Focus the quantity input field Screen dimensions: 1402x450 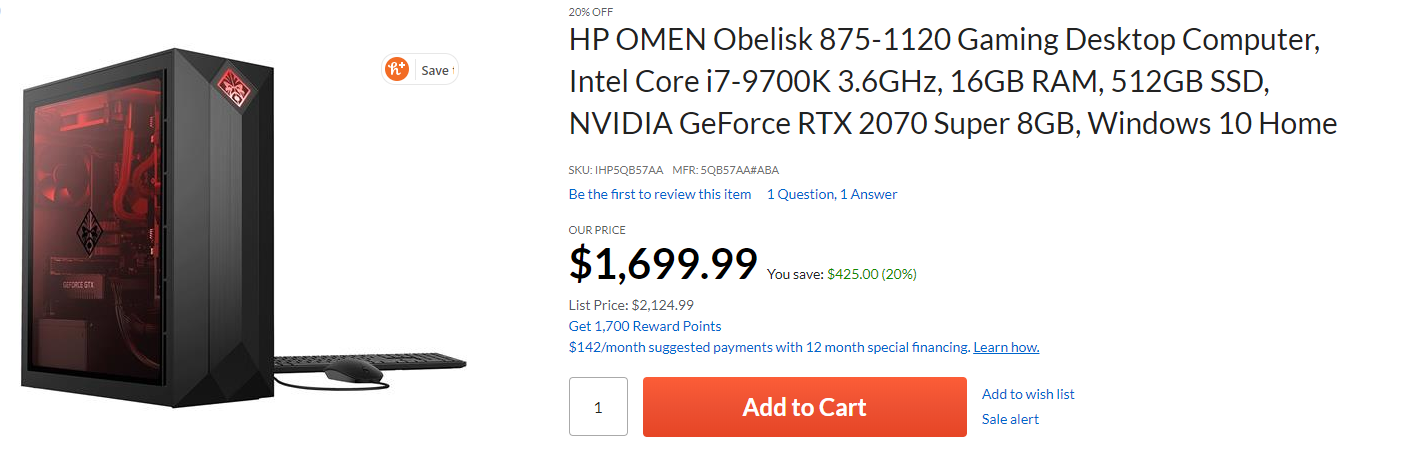[598, 407]
